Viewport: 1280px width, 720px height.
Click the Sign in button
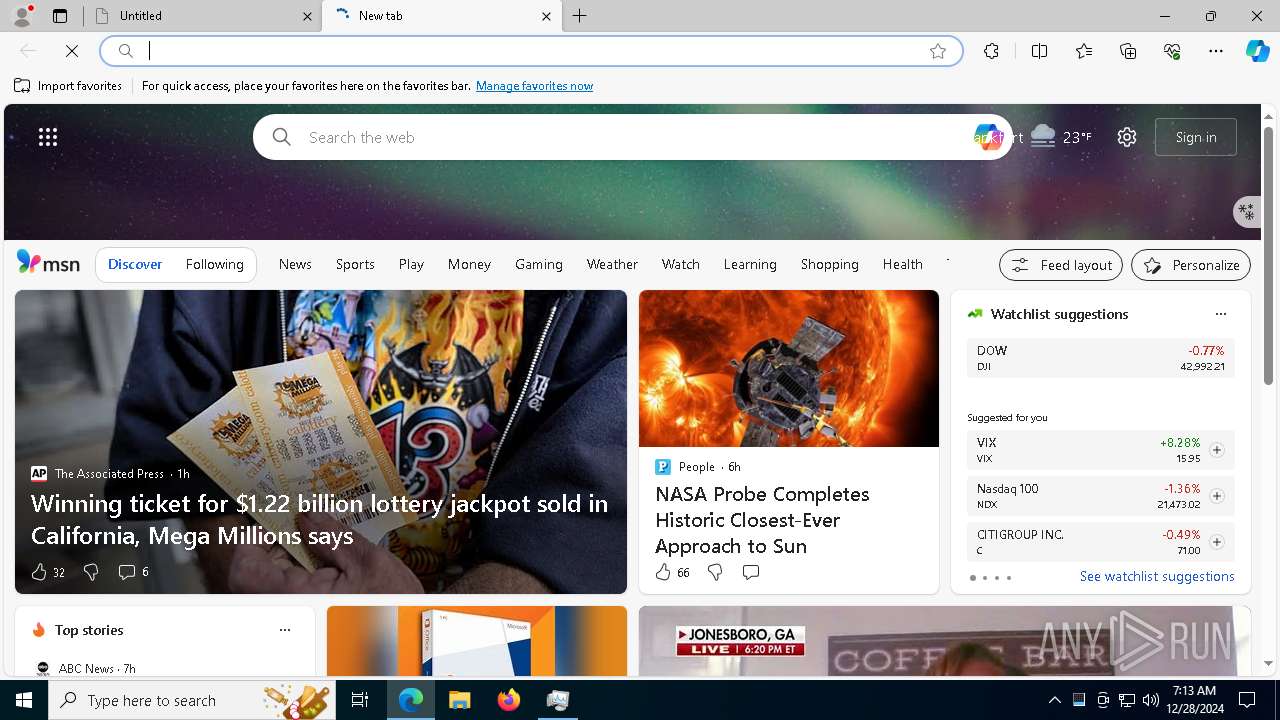[x=1196, y=137]
